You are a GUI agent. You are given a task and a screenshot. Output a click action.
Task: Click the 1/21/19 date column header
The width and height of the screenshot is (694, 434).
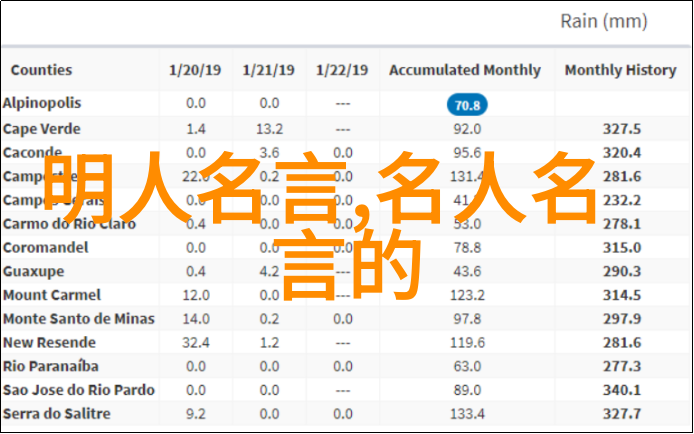coord(269,70)
